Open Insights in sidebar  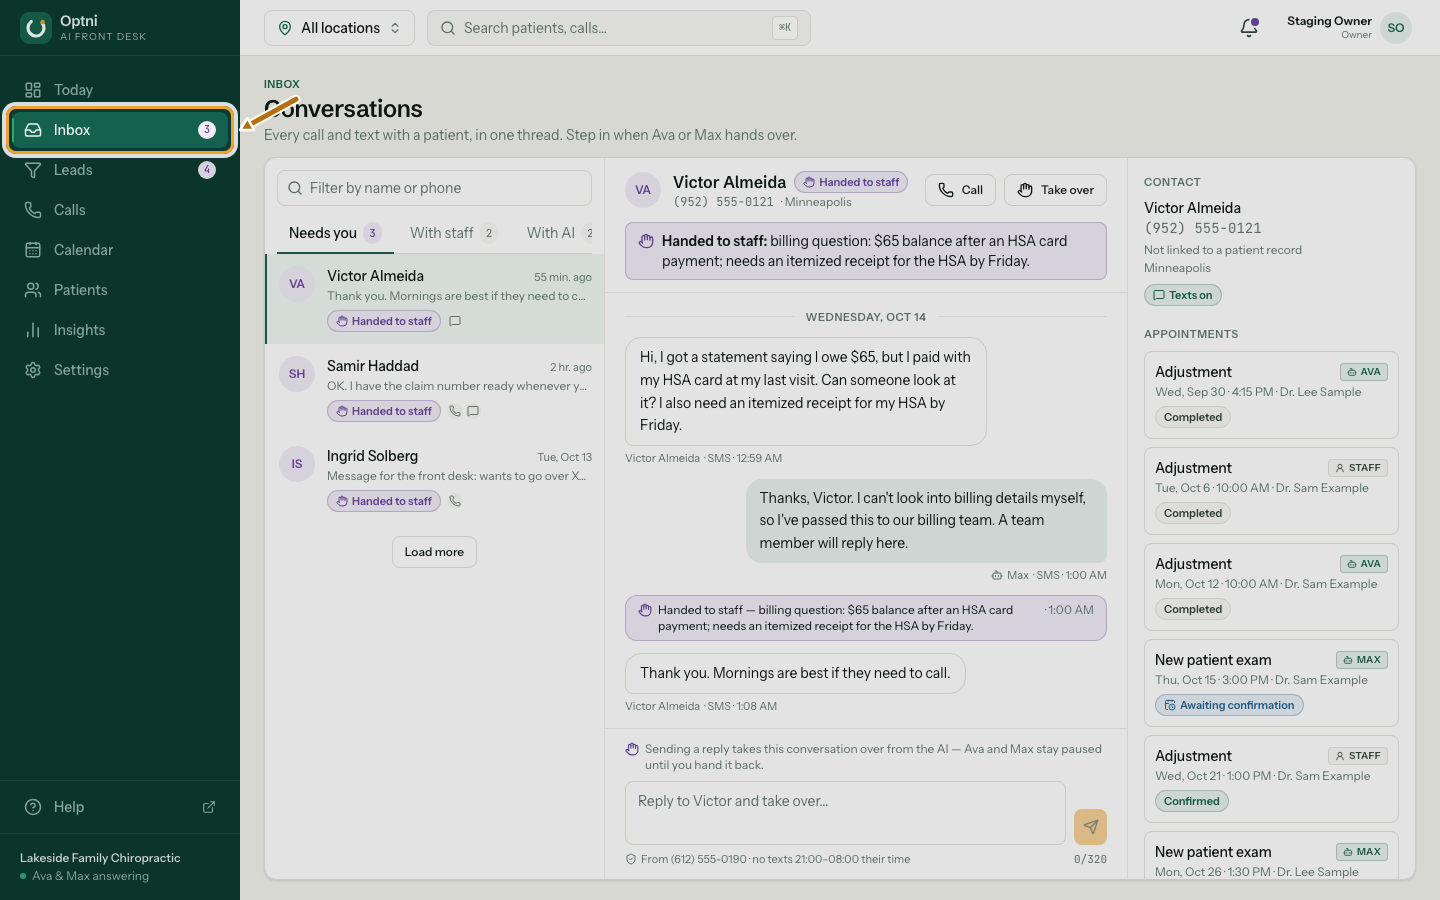point(120,330)
